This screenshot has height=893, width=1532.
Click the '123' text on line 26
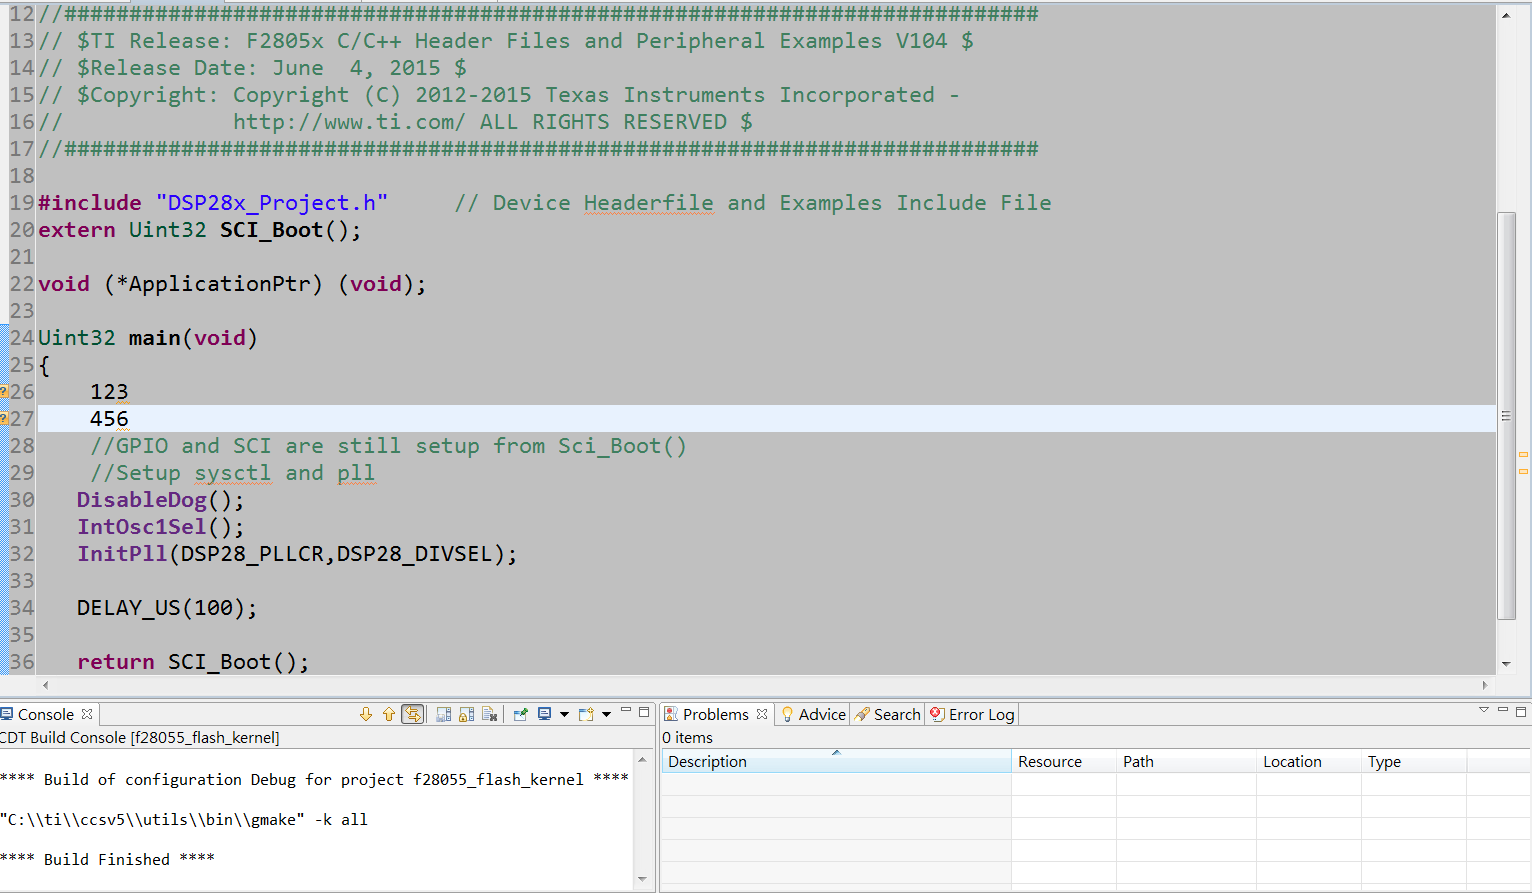click(x=109, y=392)
